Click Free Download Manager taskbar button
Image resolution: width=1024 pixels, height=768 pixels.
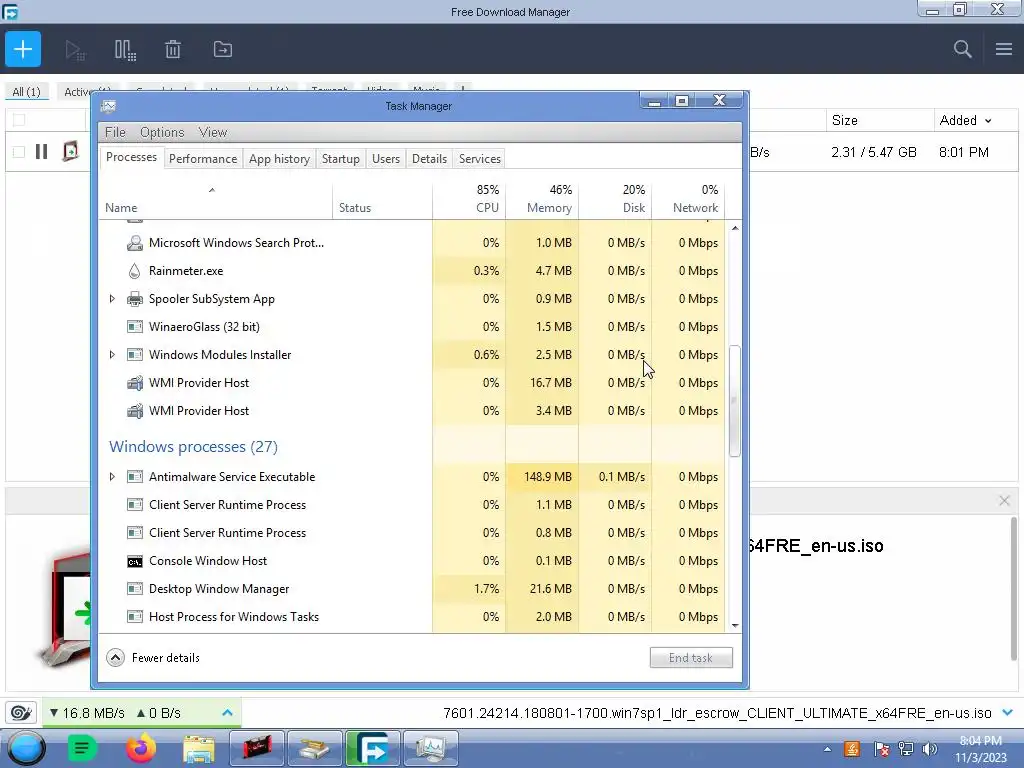coord(372,748)
